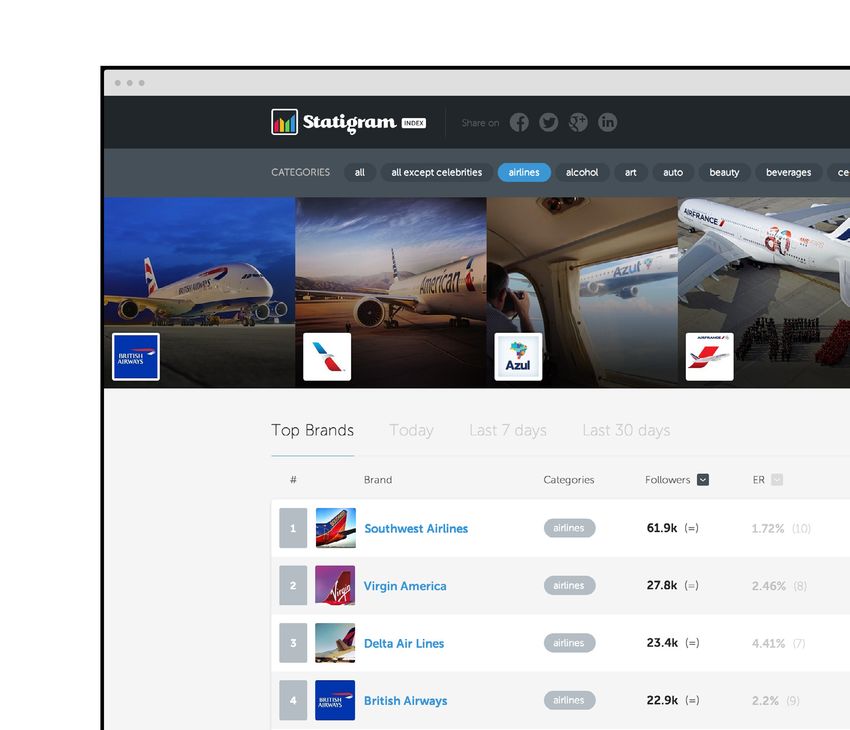Screen dimensions: 850x730
Task: Click the '2.46%' engagement rate value
Action: (769, 586)
